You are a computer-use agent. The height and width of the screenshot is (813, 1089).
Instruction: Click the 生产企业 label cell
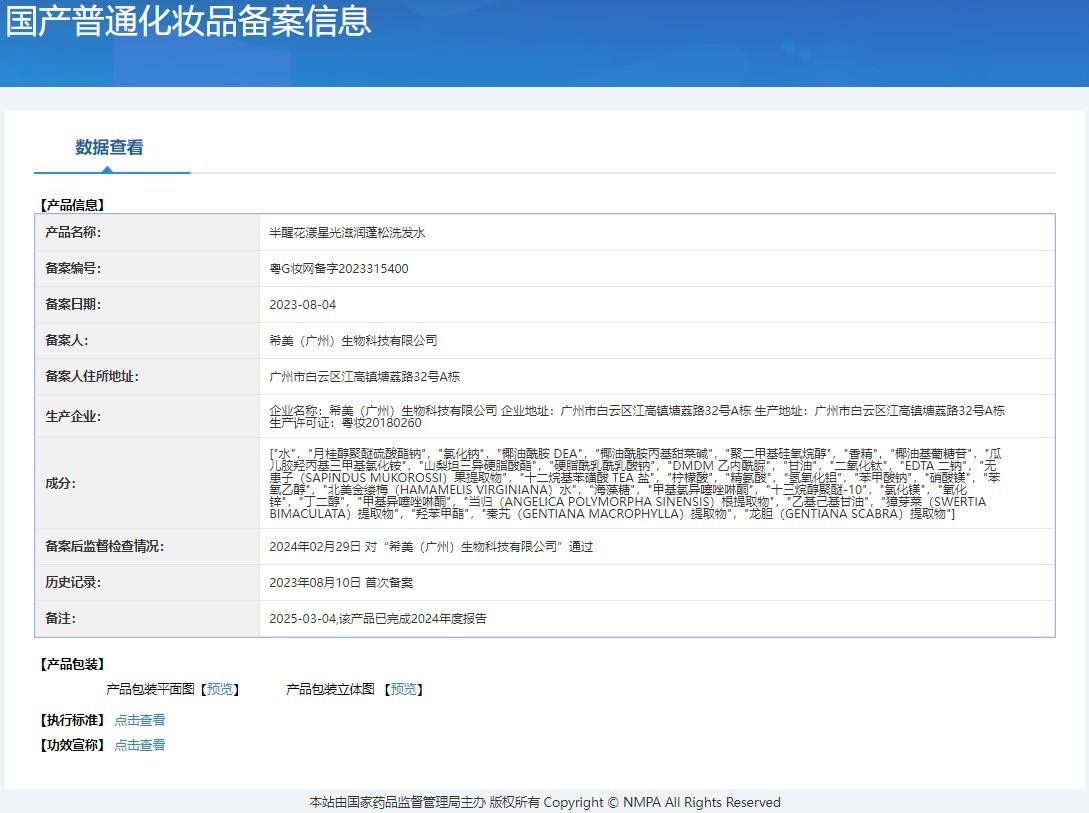click(x=147, y=417)
